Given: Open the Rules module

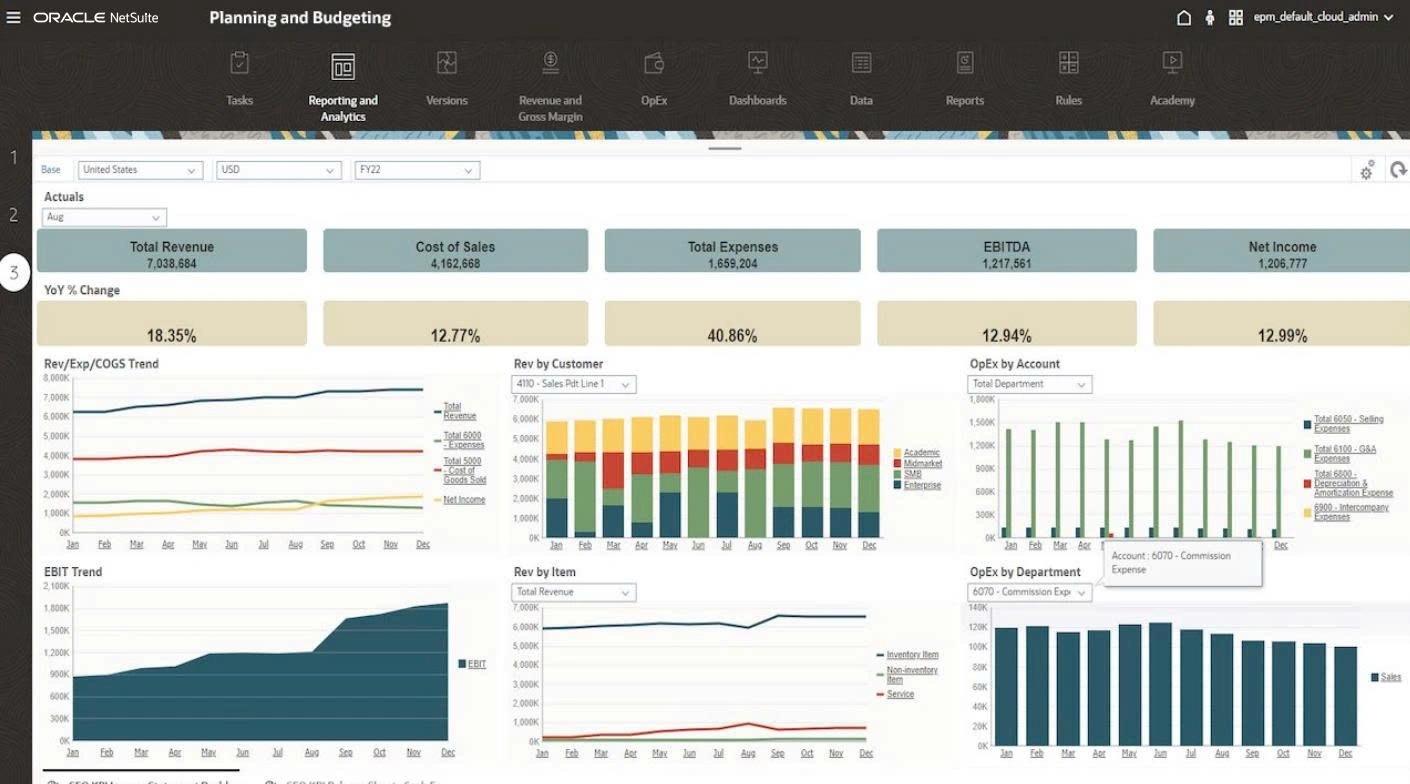Looking at the screenshot, I should 1068,75.
